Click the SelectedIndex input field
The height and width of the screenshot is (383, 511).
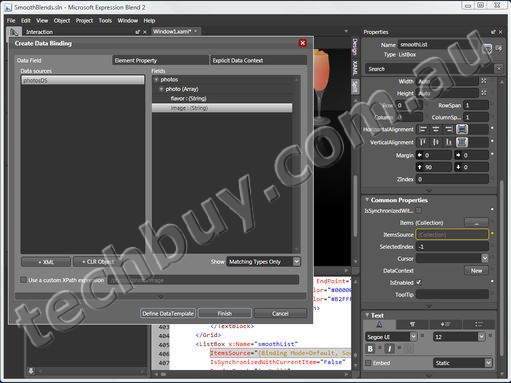coord(452,247)
